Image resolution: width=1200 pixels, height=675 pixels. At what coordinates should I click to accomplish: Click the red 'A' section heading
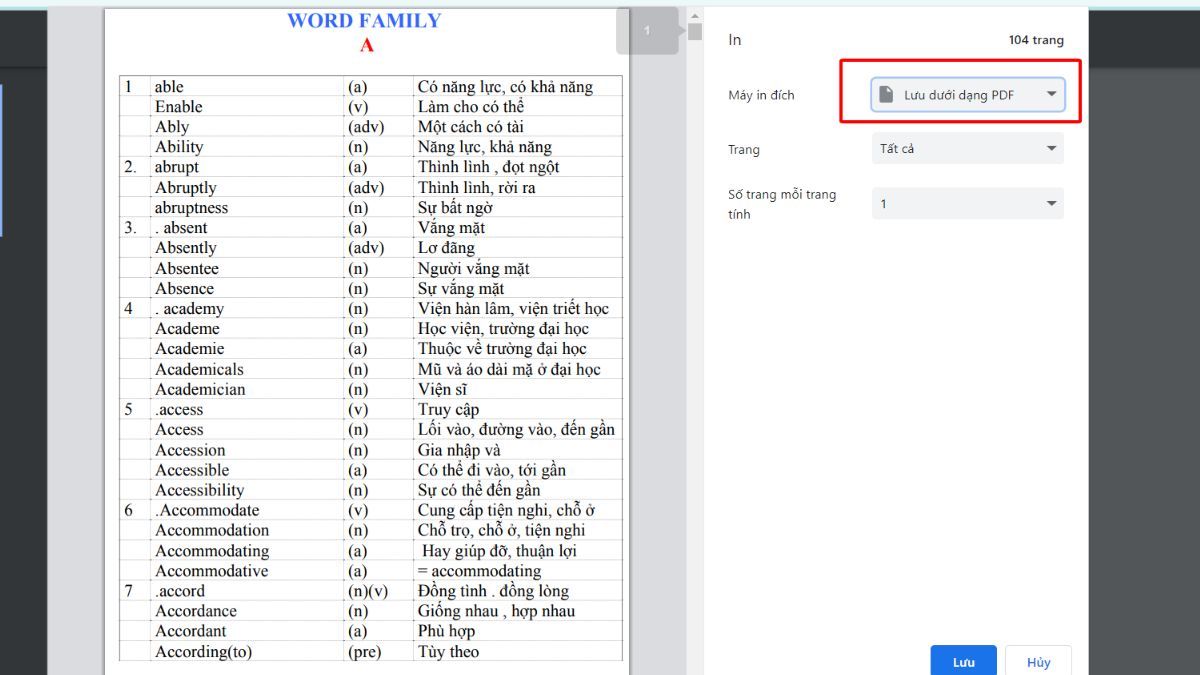click(366, 46)
